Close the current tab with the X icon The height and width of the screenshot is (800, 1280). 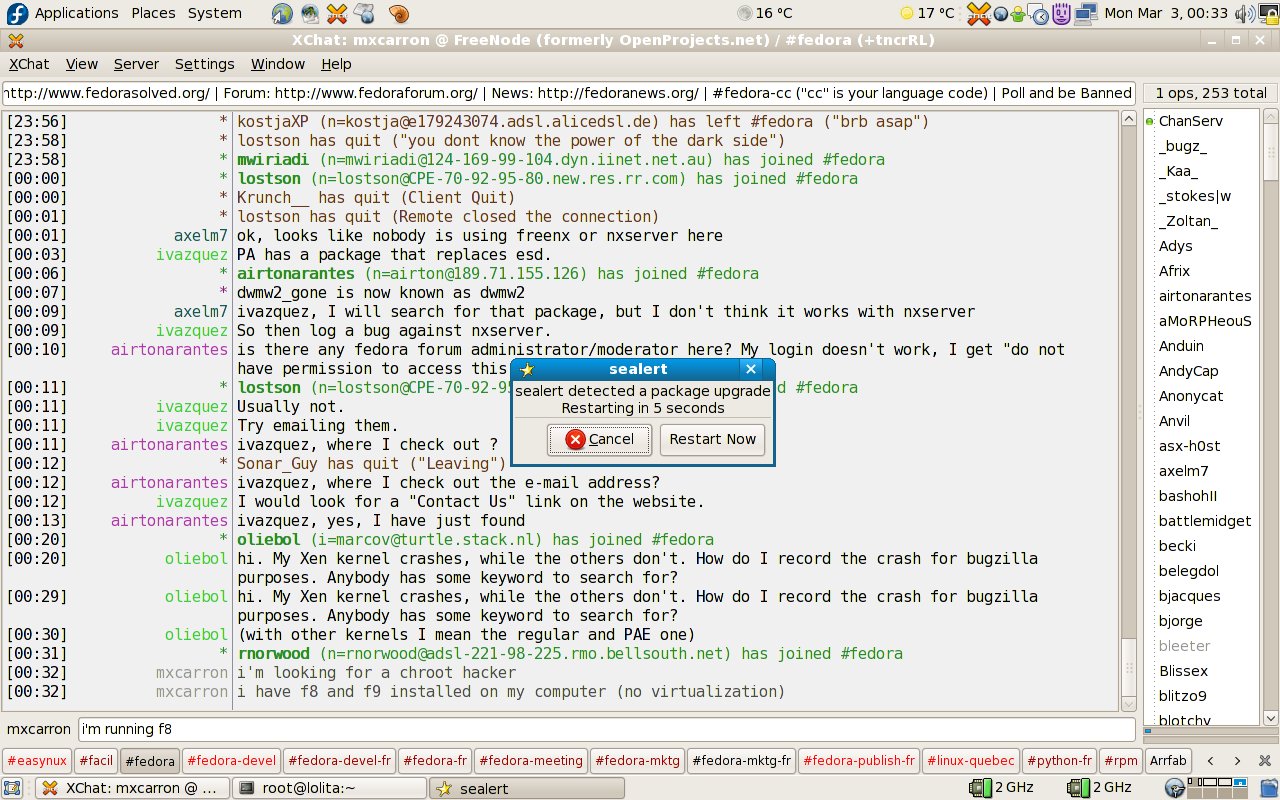pyautogui.click(x=1263, y=760)
